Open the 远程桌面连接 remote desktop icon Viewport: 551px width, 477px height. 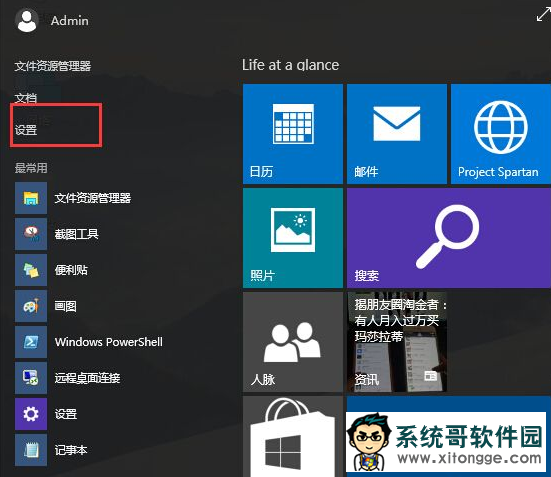click(31, 378)
